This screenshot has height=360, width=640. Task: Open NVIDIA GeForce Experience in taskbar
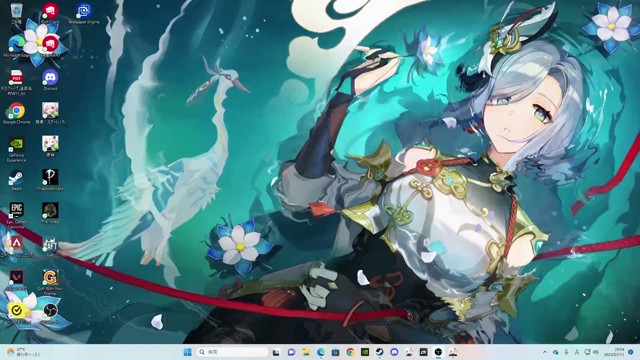365,352
